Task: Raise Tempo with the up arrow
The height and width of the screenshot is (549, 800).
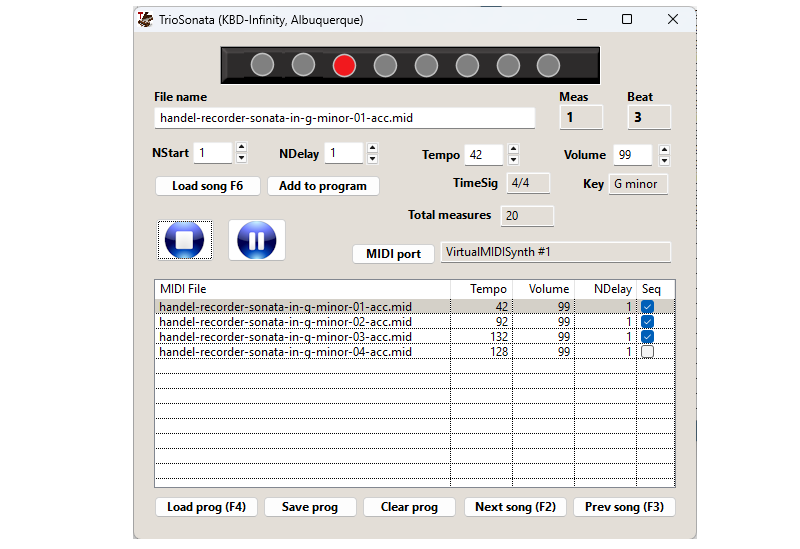Action: tap(513, 149)
